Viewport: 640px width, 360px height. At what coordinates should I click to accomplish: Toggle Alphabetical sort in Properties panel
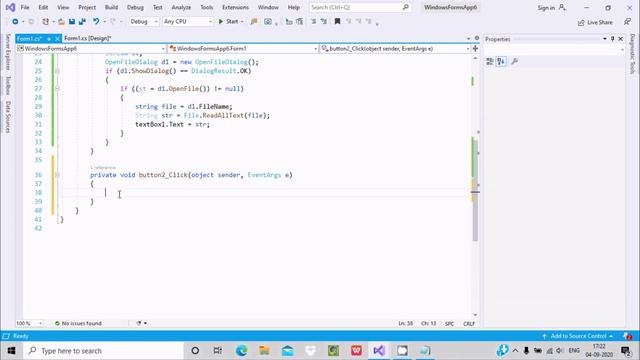point(501,62)
